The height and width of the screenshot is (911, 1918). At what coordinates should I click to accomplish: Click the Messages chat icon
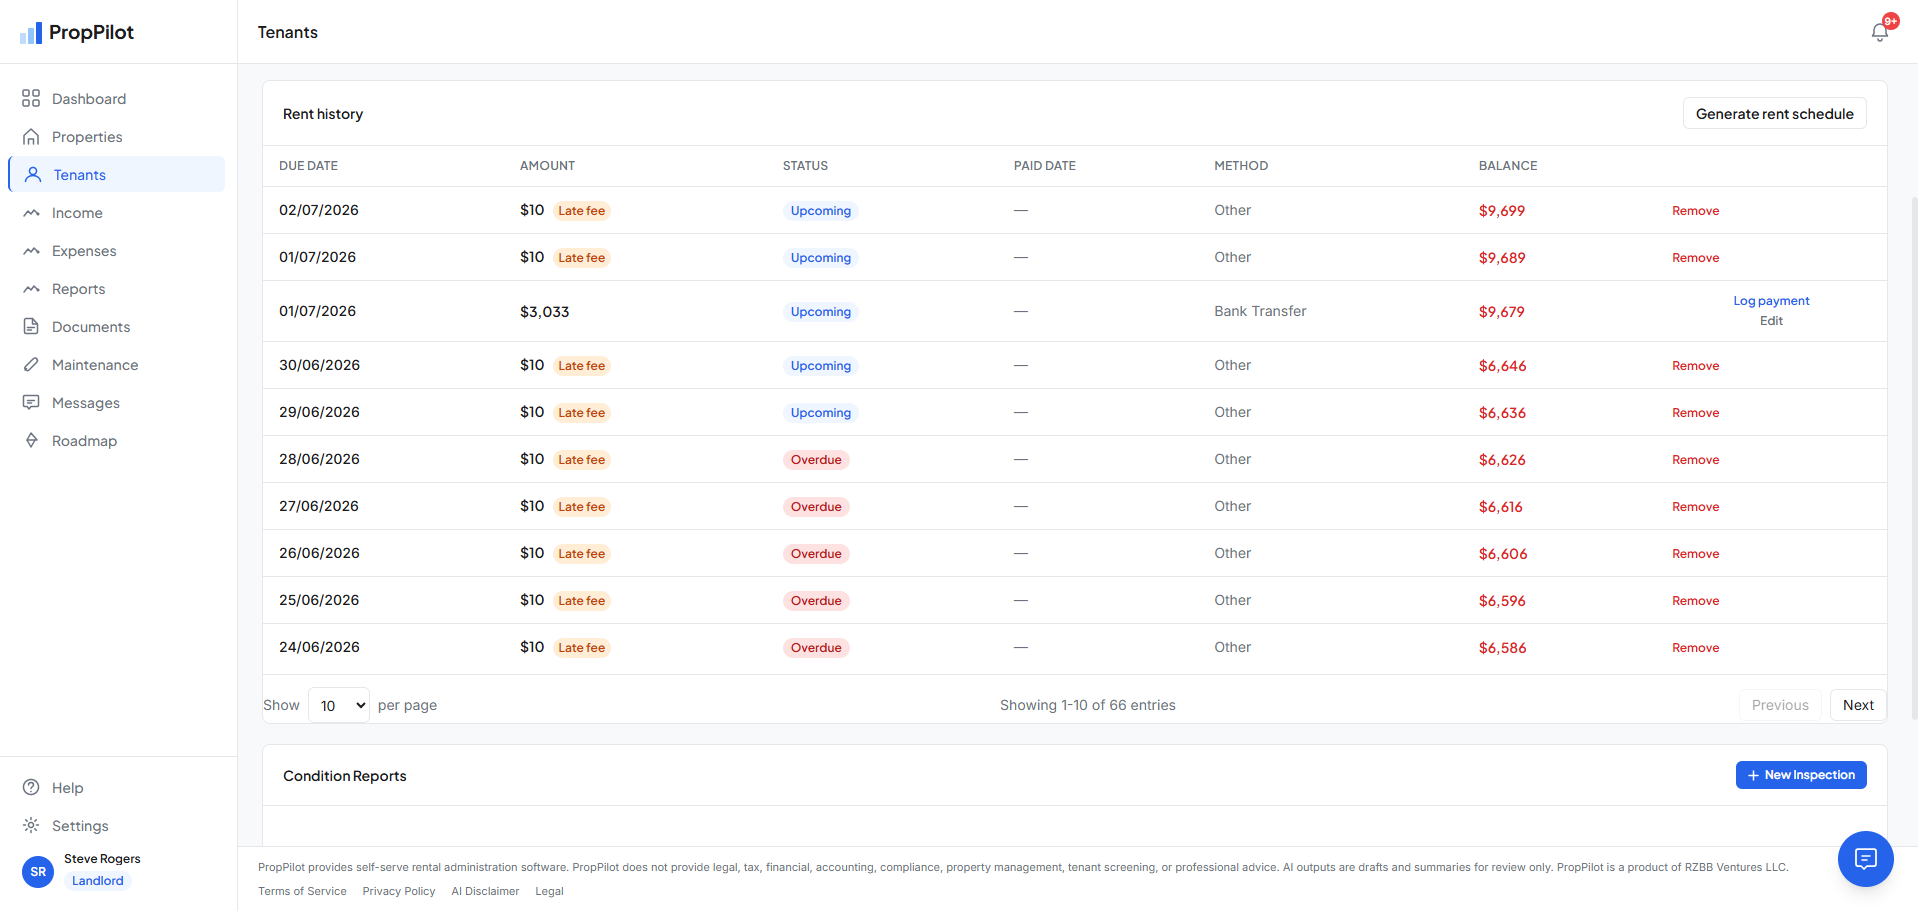coord(31,402)
